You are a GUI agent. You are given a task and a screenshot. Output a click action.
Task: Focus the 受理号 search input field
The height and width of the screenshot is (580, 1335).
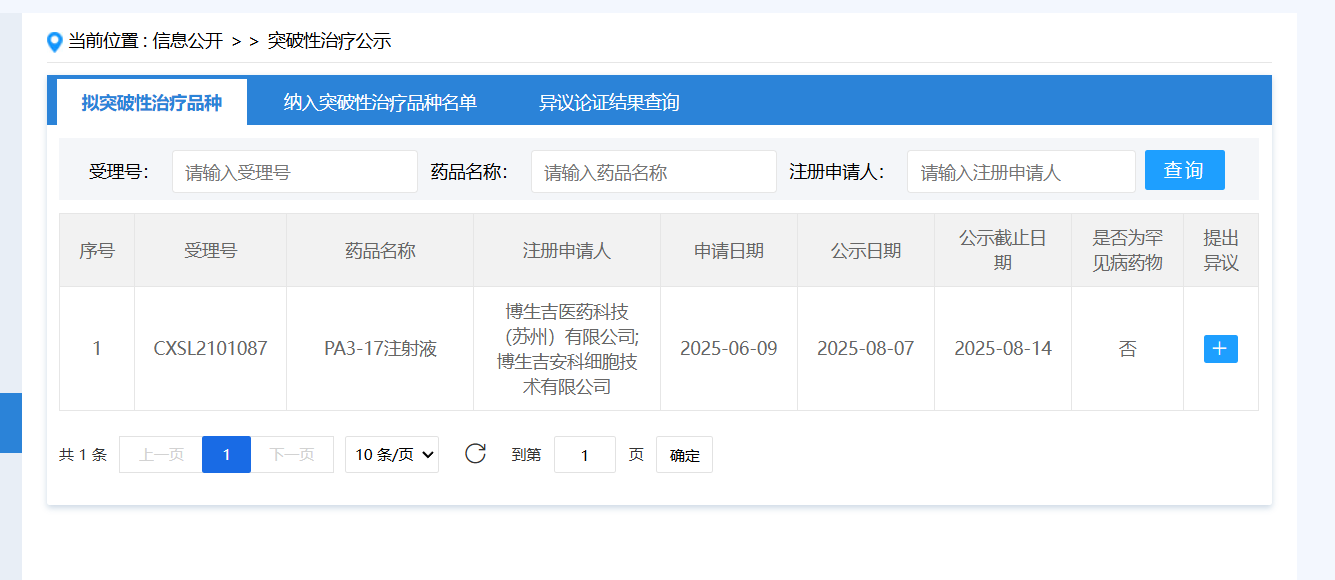point(295,172)
